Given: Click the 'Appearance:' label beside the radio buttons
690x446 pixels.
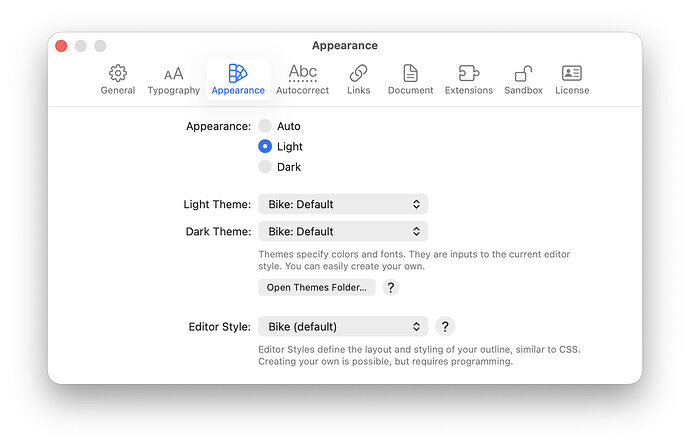Looking at the screenshot, I should pyautogui.click(x=218, y=127).
